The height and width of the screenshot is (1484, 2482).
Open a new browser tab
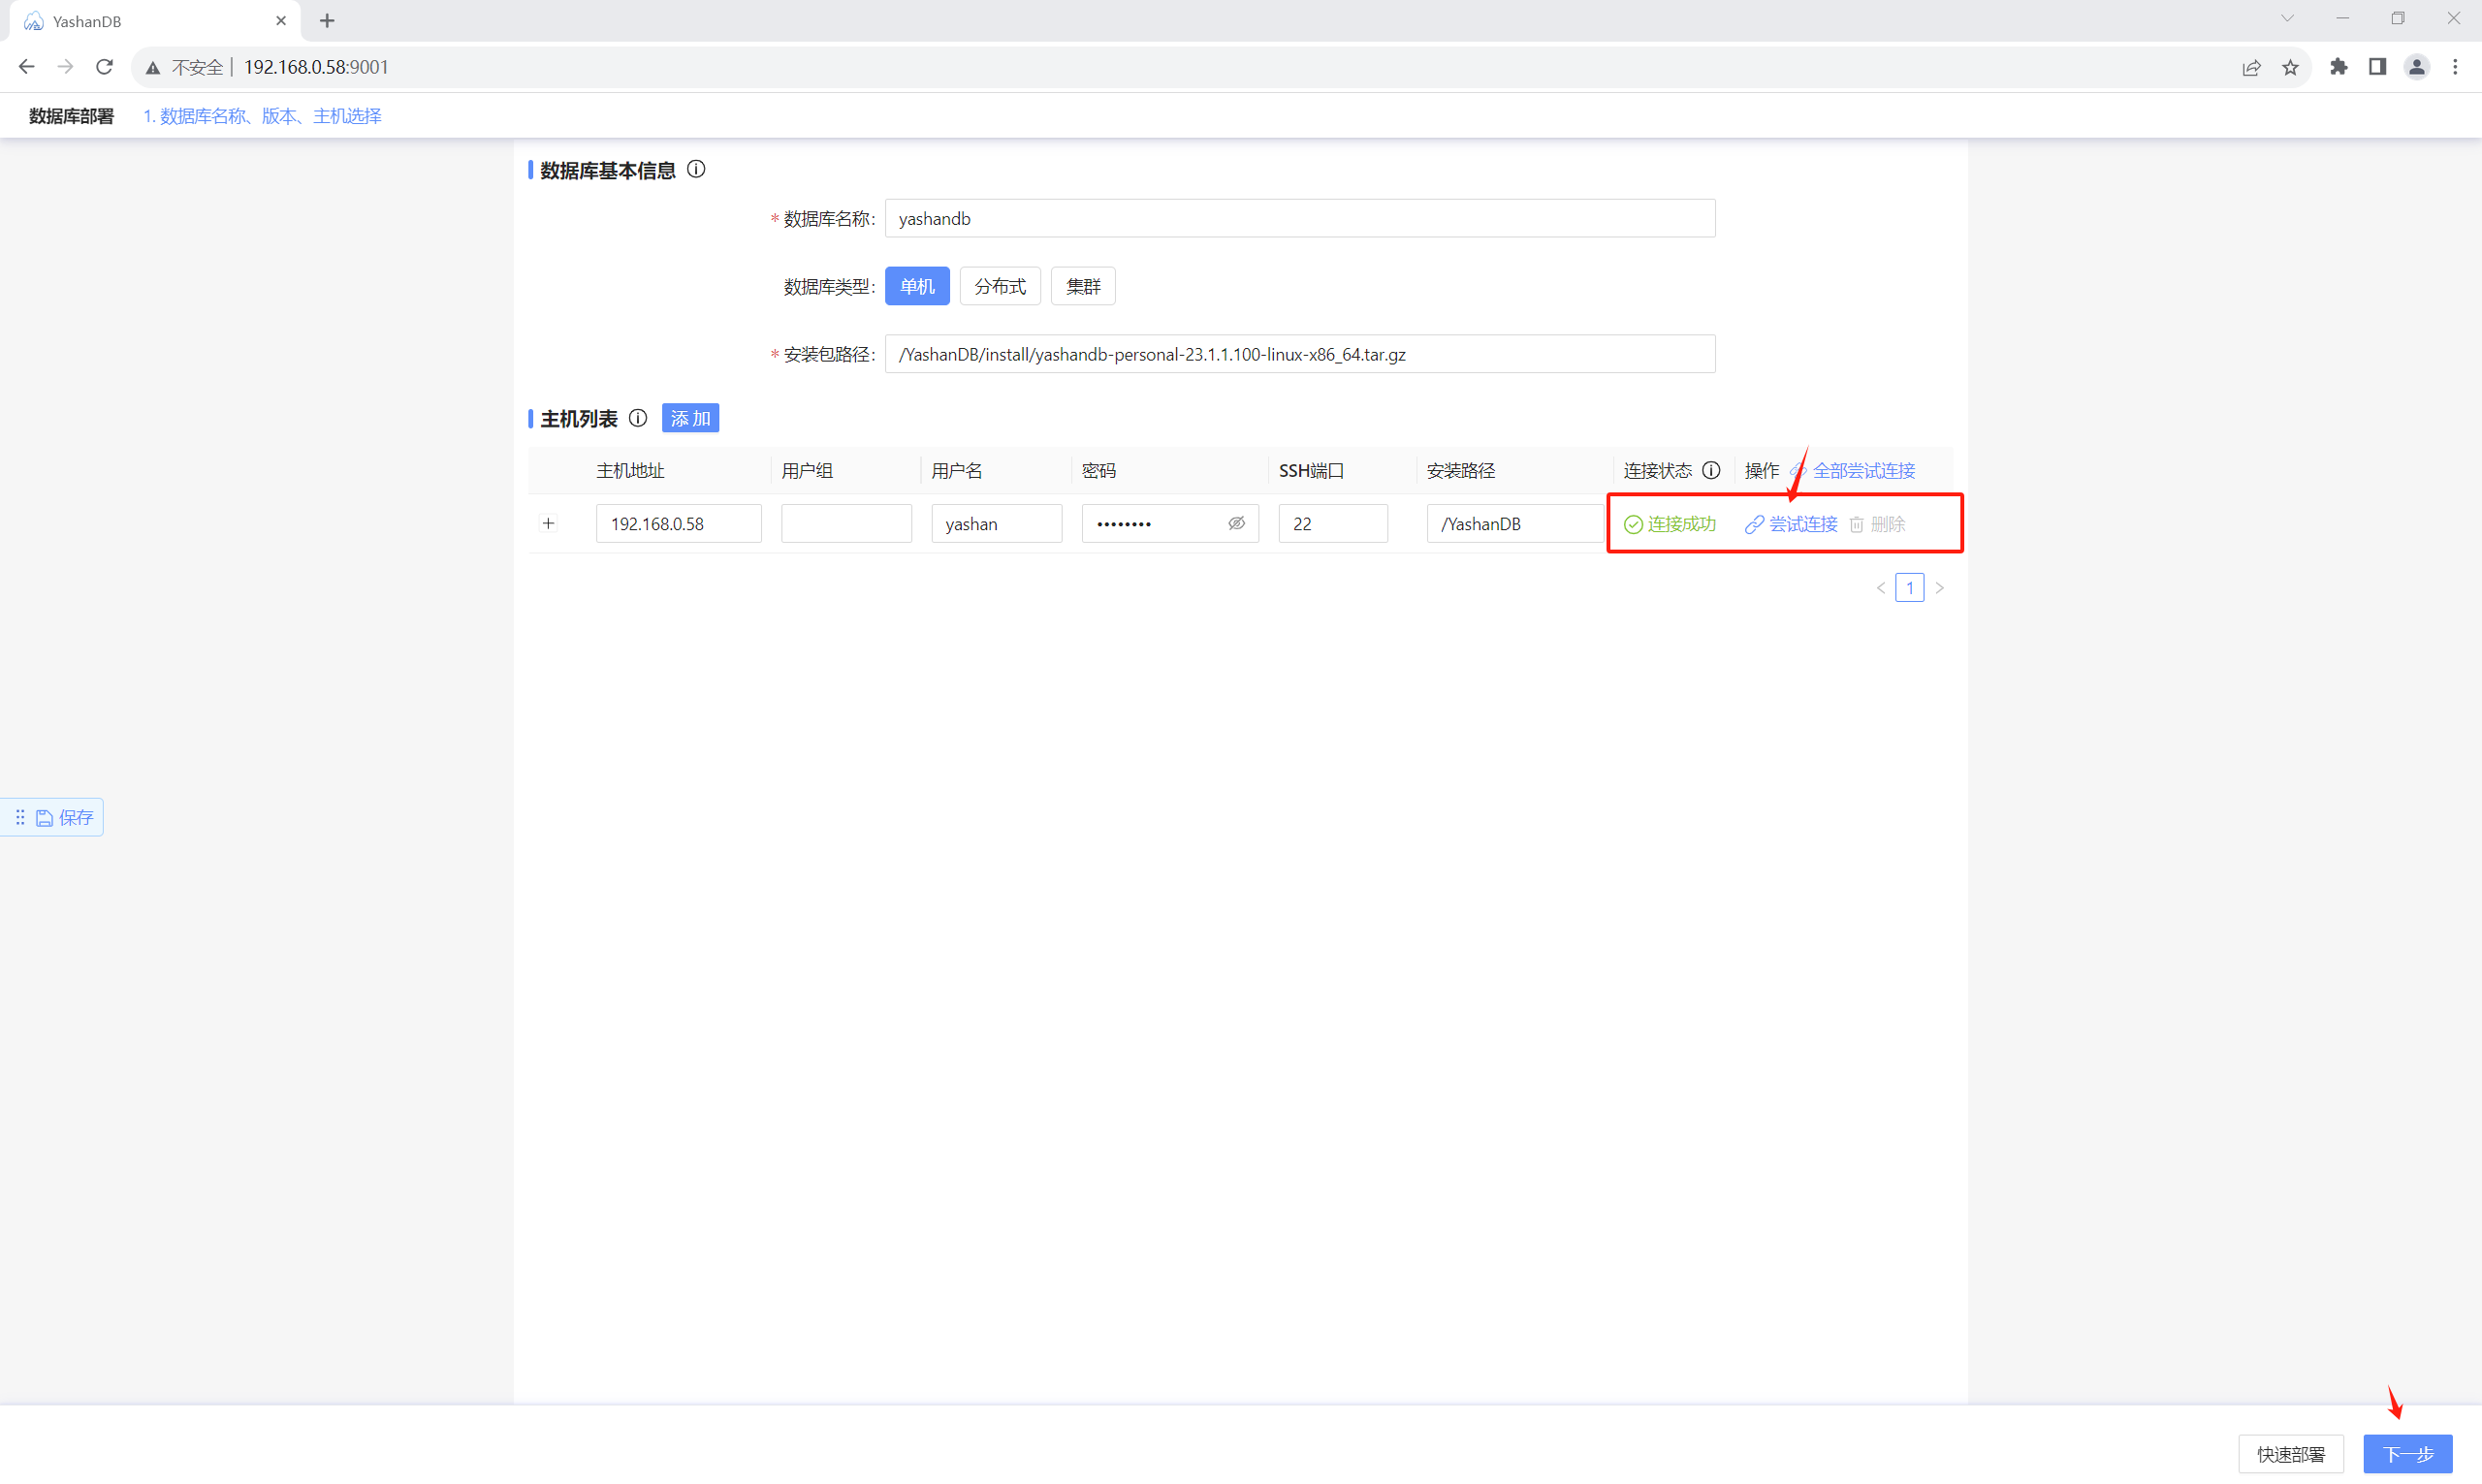point(327,21)
